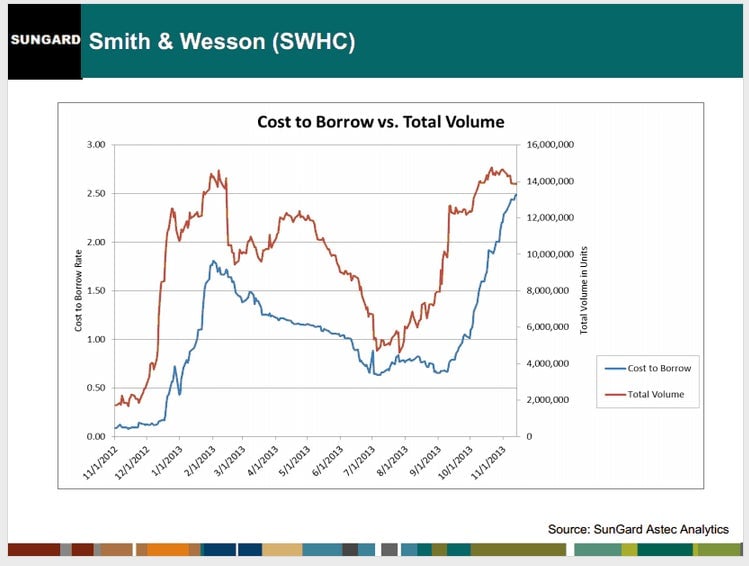The image size is (749, 566).
Task: Click the 12,000,000 right axis value
Action: pyautogui.click(x=550, y=218)
